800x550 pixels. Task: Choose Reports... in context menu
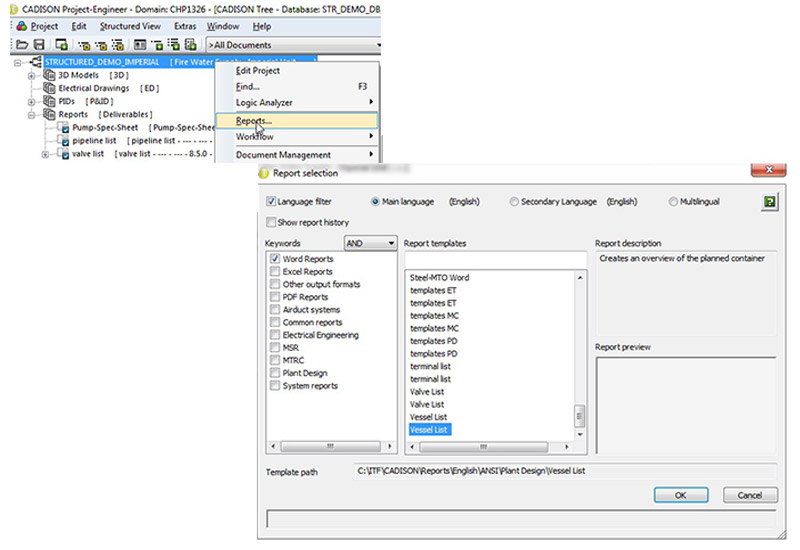(x=297, y=121)
